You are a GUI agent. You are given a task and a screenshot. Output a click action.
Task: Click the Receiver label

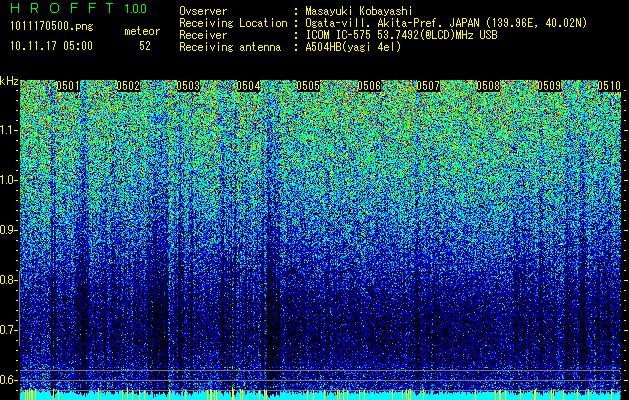pos(203,35)
